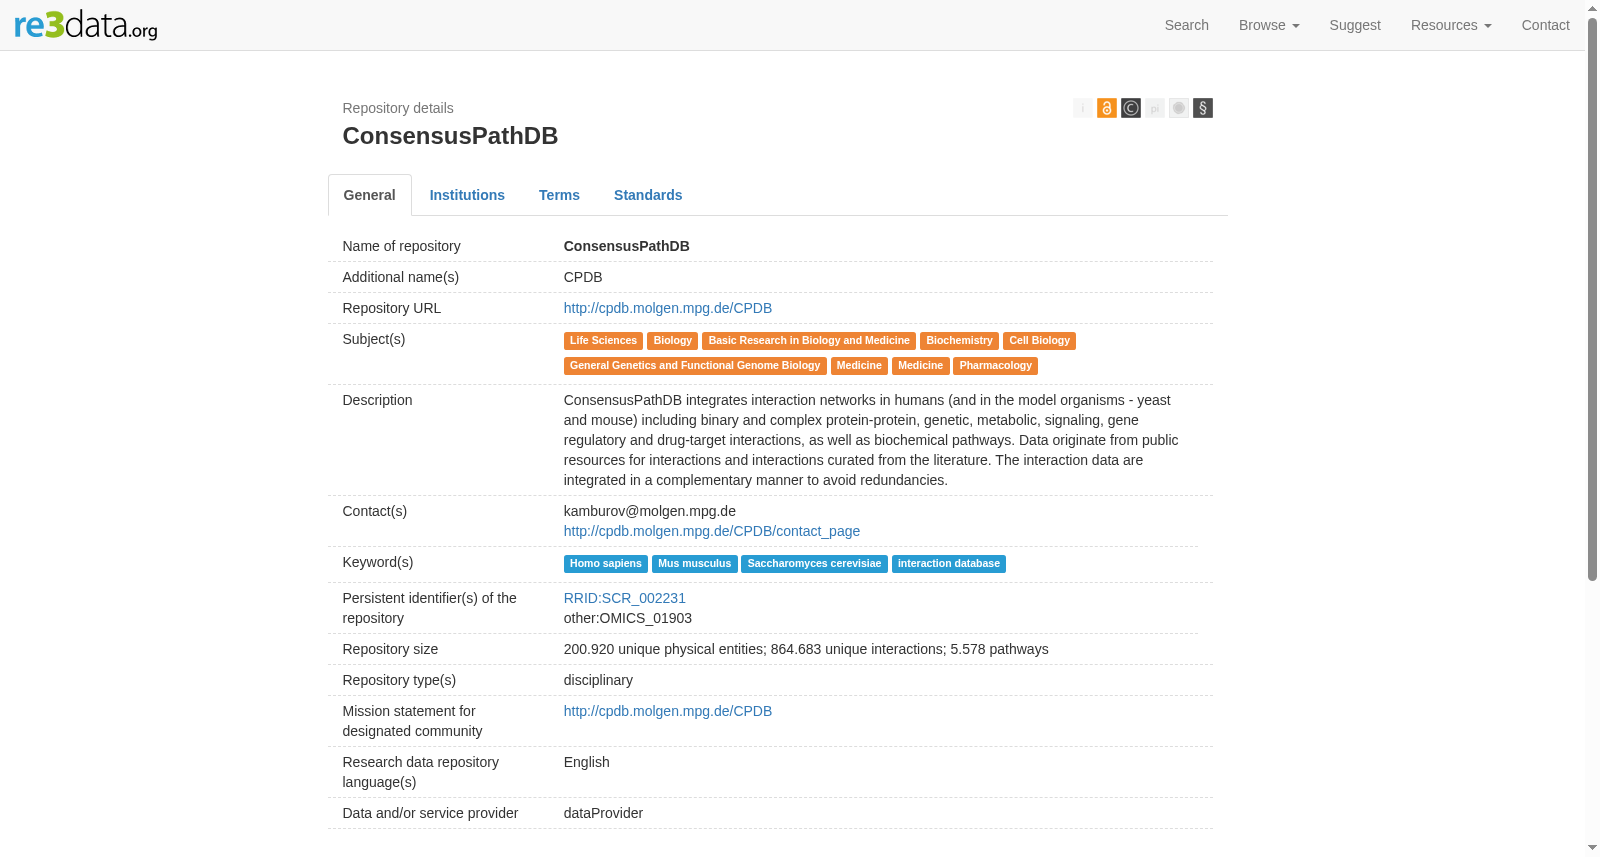Viewport: 1600px width, 857px height.
Task: Click the copyright license icon
Action: [x=1130, y=108]
